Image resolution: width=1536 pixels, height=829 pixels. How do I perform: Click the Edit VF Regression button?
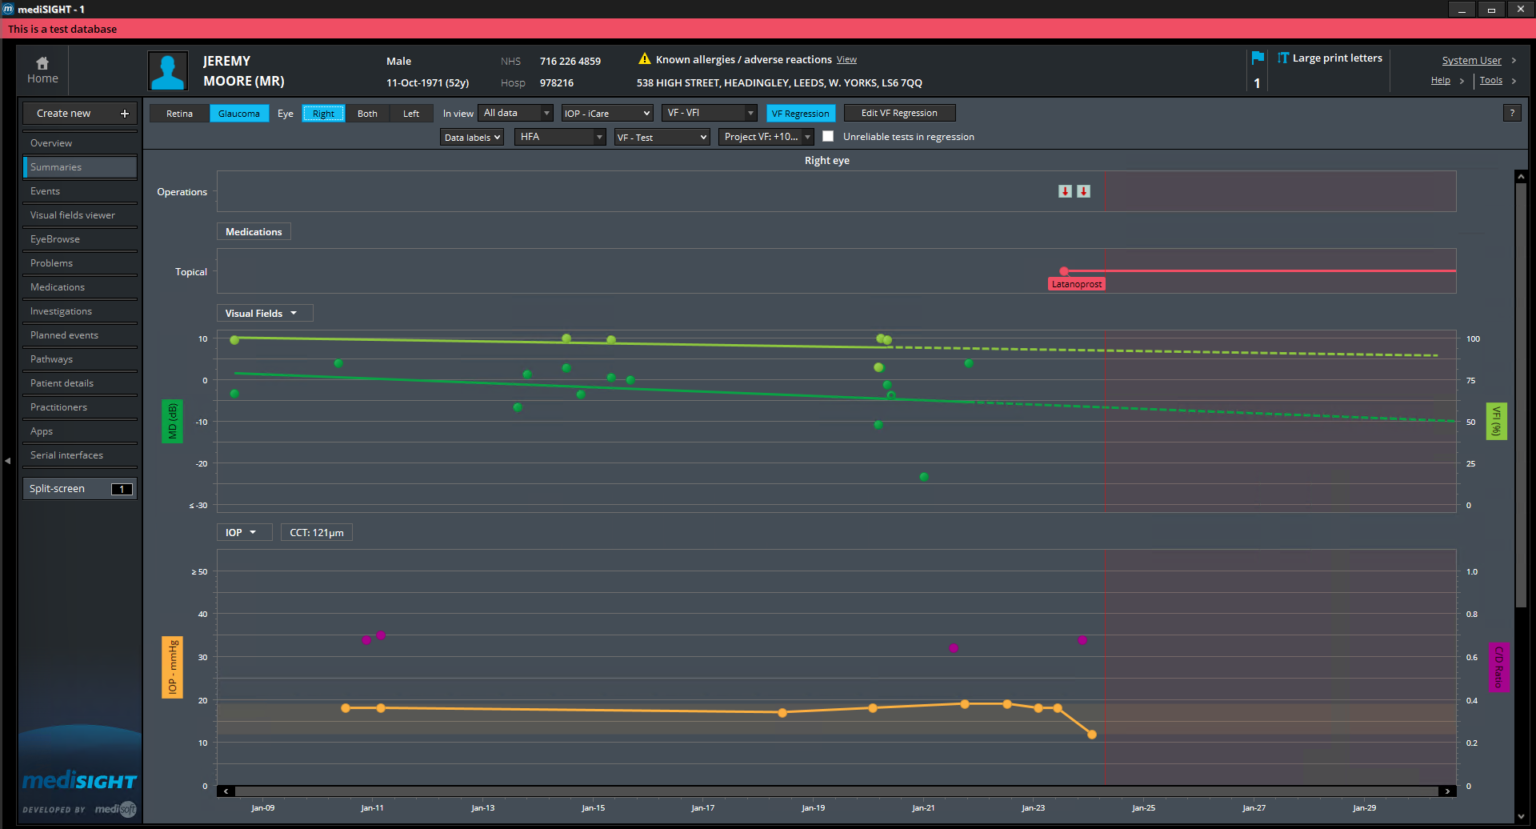(x=899, y=114)
